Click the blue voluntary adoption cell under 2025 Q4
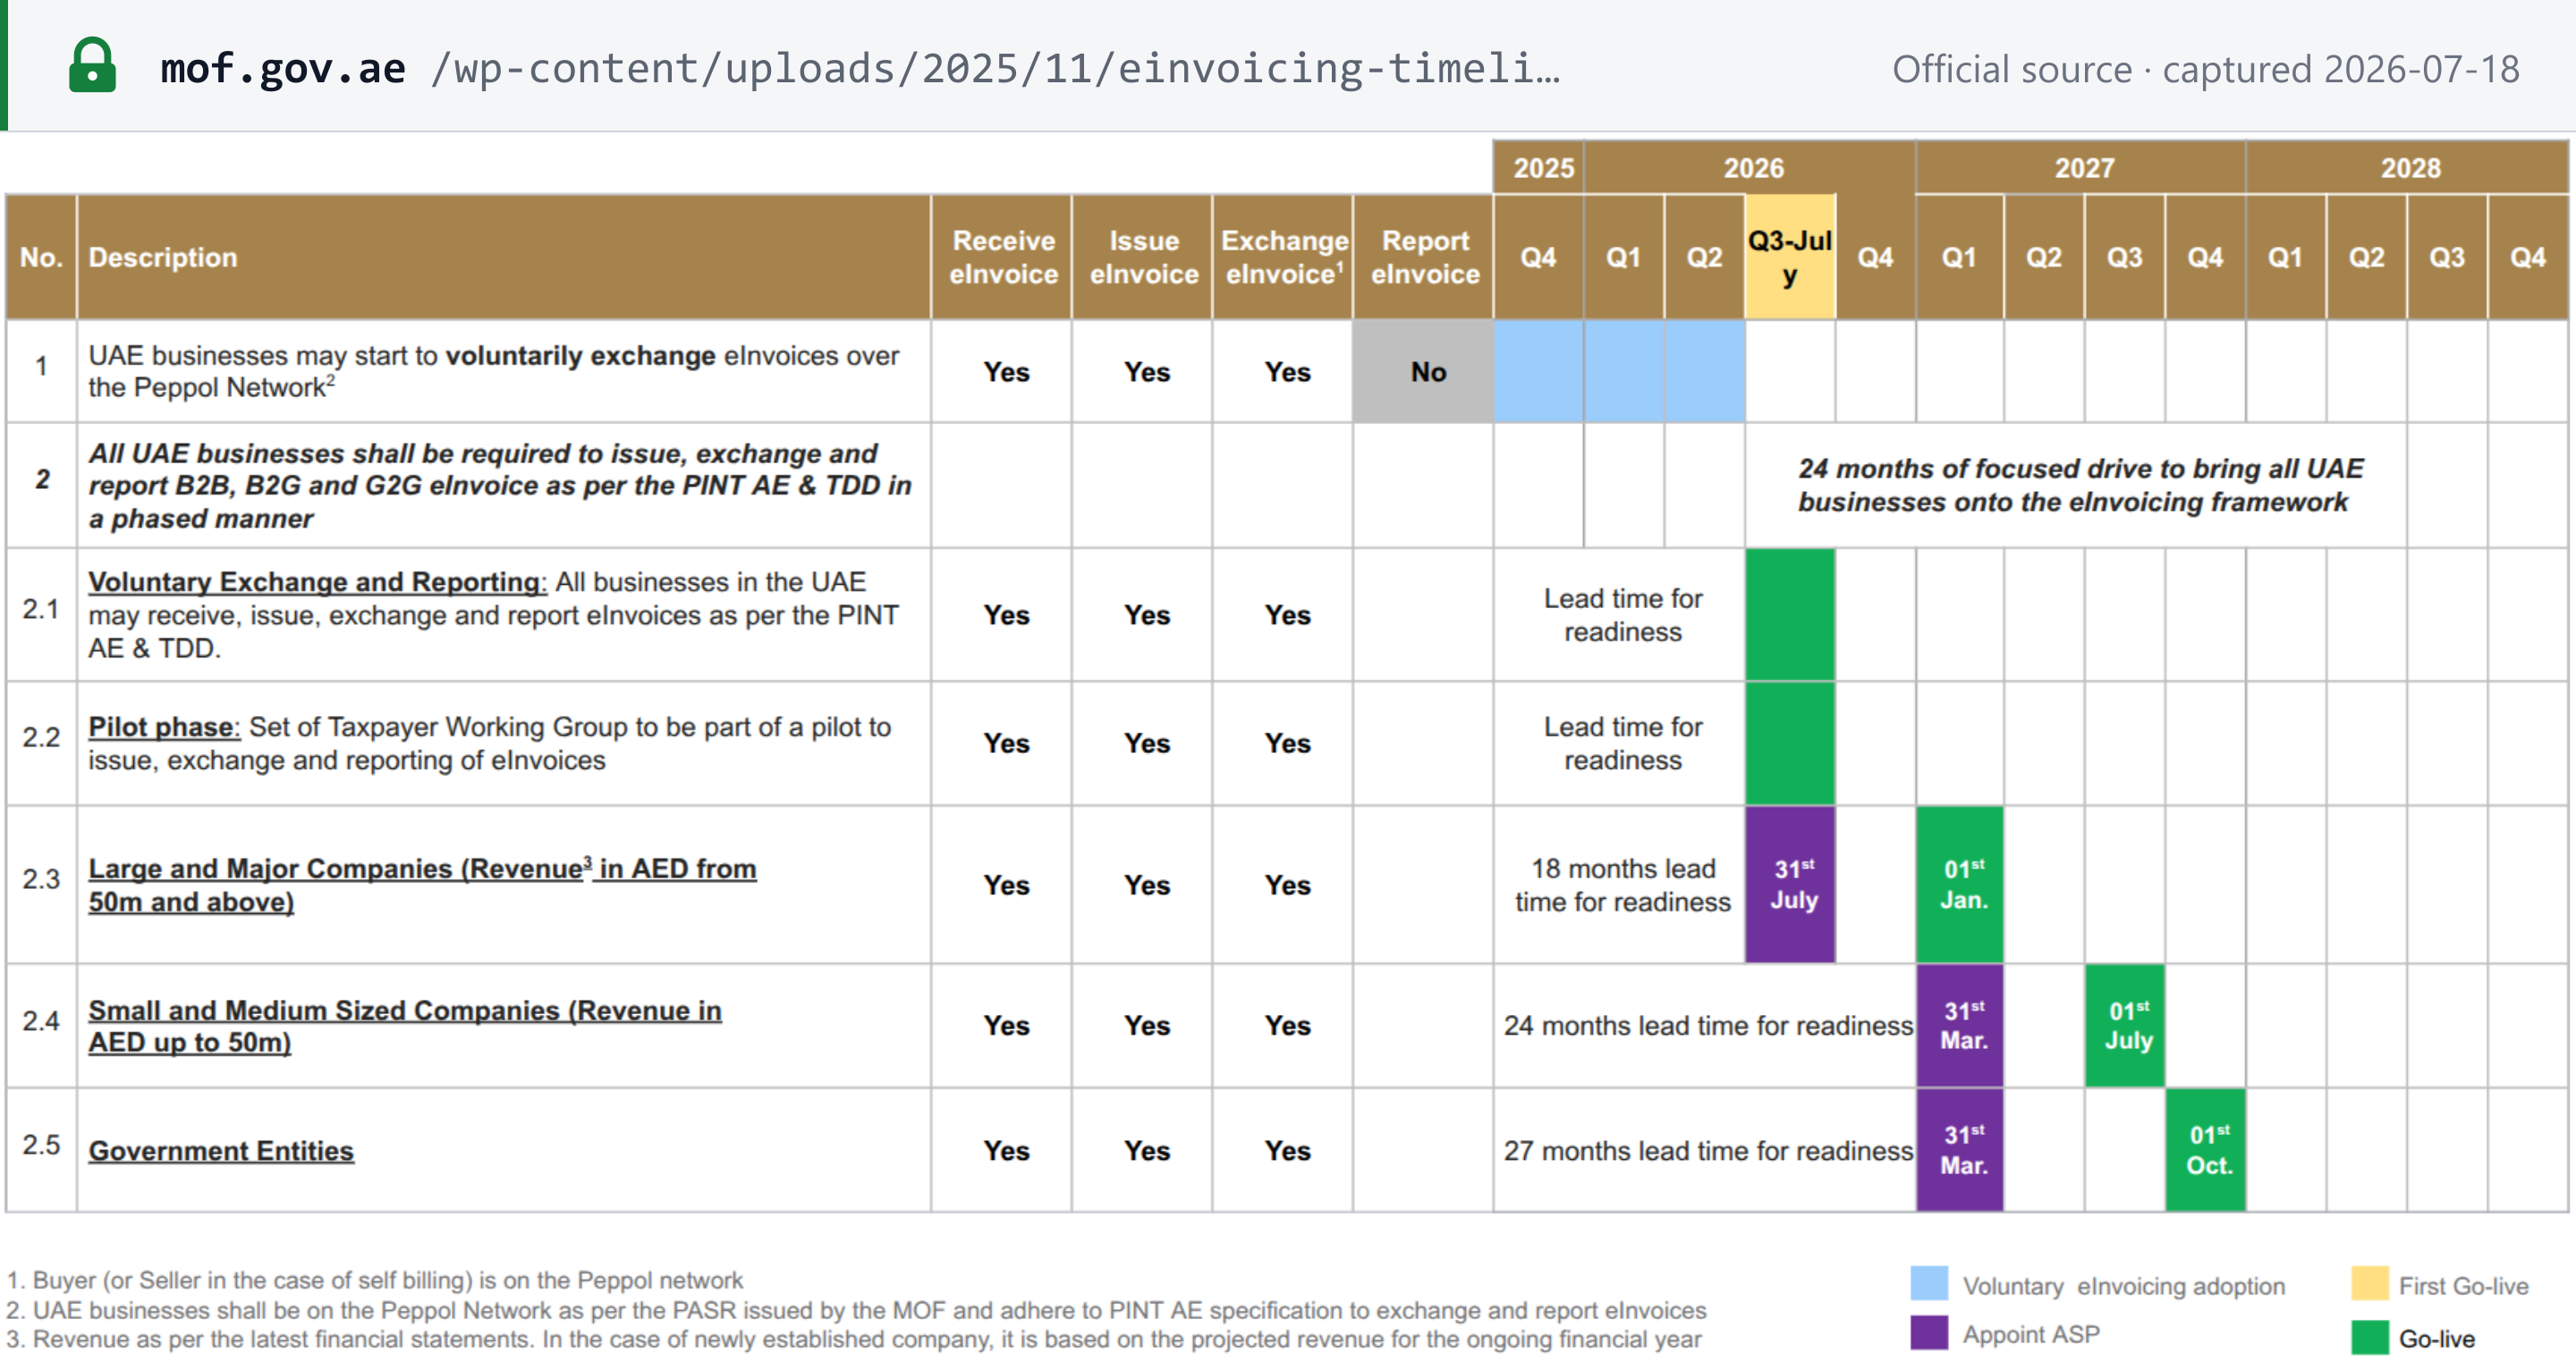Viewport: 2576px width, 1370px height. coord(1538,371)
